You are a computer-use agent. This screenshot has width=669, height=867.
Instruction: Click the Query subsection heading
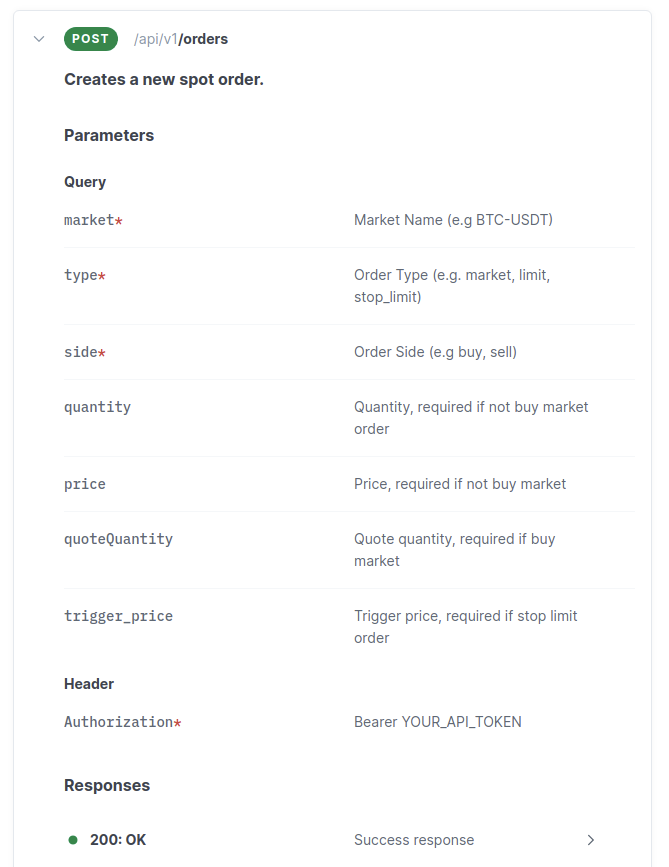click(85, 182)
